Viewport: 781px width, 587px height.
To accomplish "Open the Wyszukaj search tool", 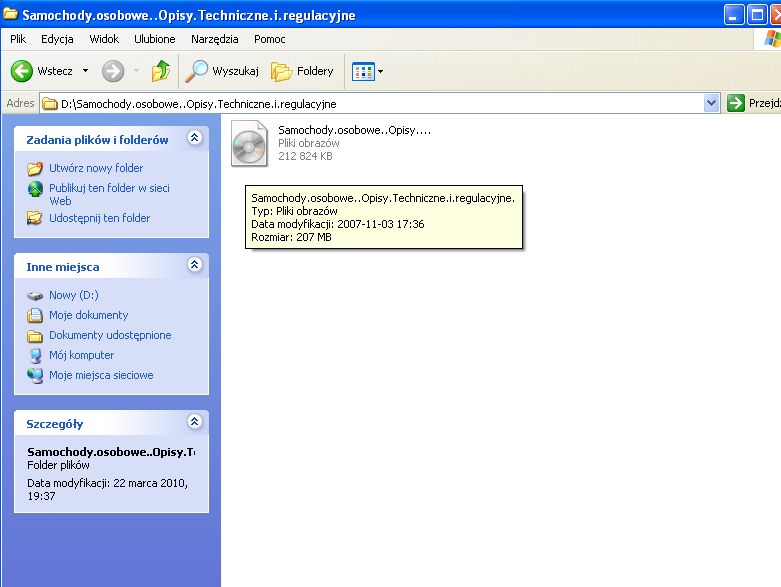I will 223,71.
